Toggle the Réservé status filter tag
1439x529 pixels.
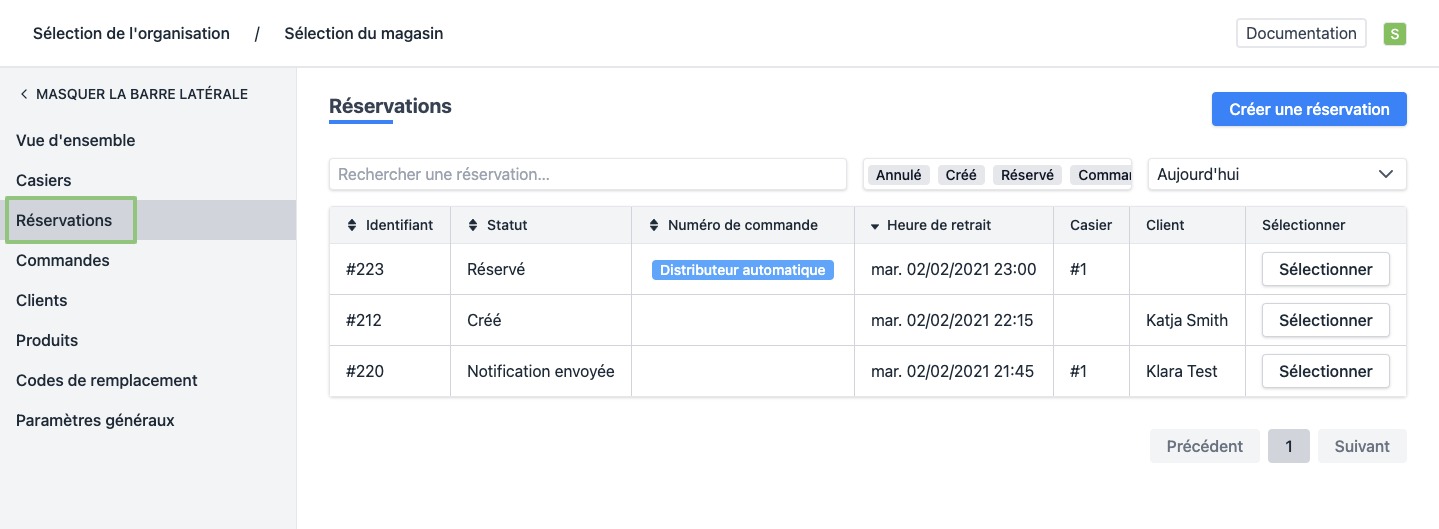(1027, 175)
